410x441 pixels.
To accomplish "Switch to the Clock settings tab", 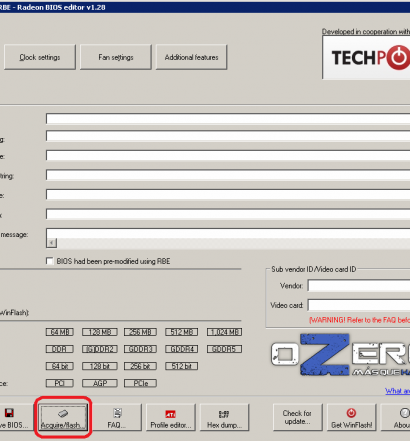I will [40, 57].
